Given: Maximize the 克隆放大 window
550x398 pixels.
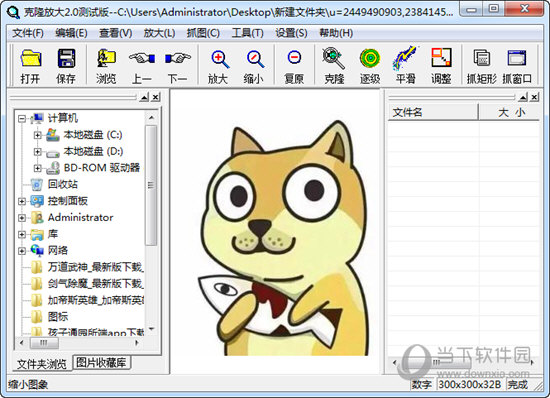Looking at the screenshot, I should (x=494, y=9).
